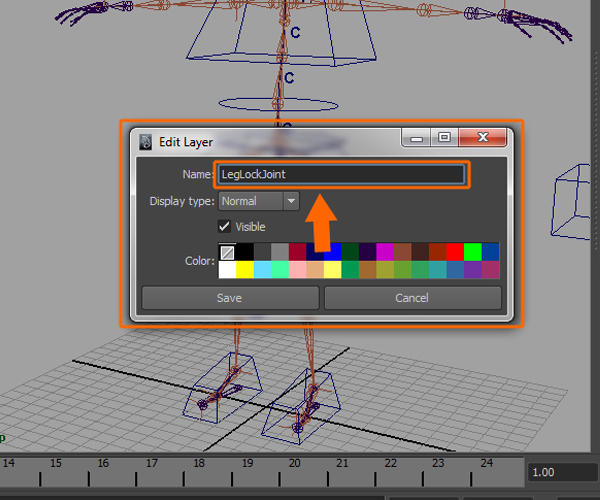Click the current frame field showing 1.00

coord(562,472)
